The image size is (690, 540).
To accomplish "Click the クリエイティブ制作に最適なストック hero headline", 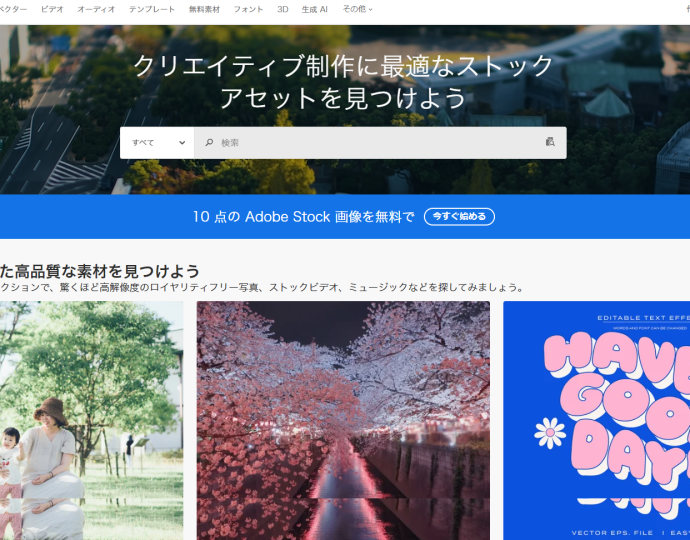I will pyautogui.click(x=343, y=66).
